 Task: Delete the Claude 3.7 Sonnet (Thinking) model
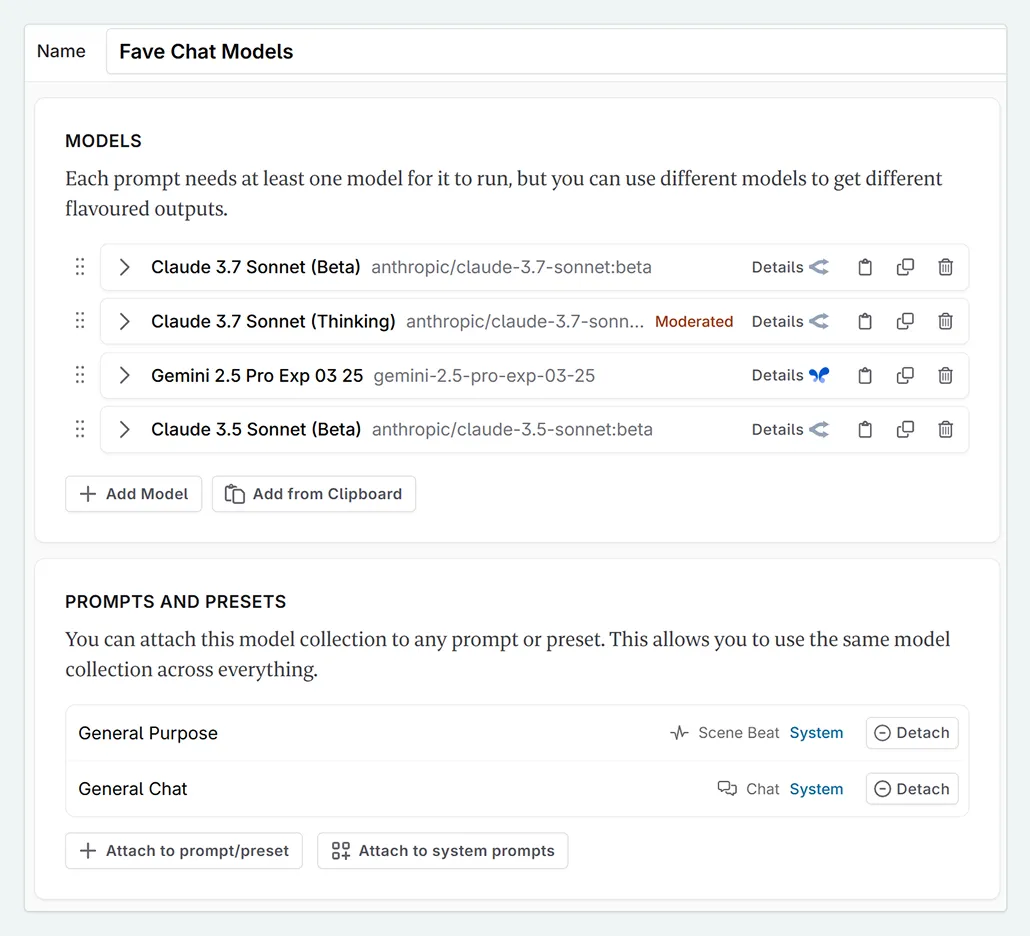[x=945, y=321]
